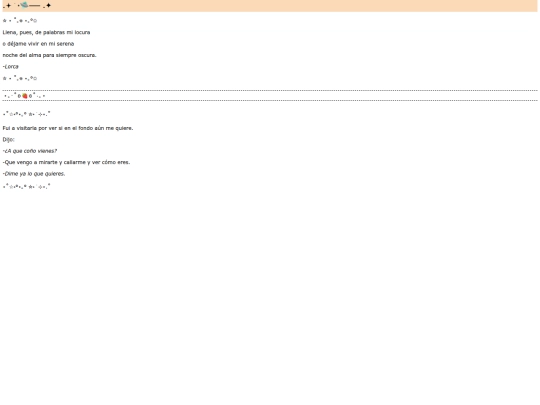Viewport: 540px width, 405px height.
Task: Click the italic line "-¿A que coño vienes?"
Action: click(30, 151)
